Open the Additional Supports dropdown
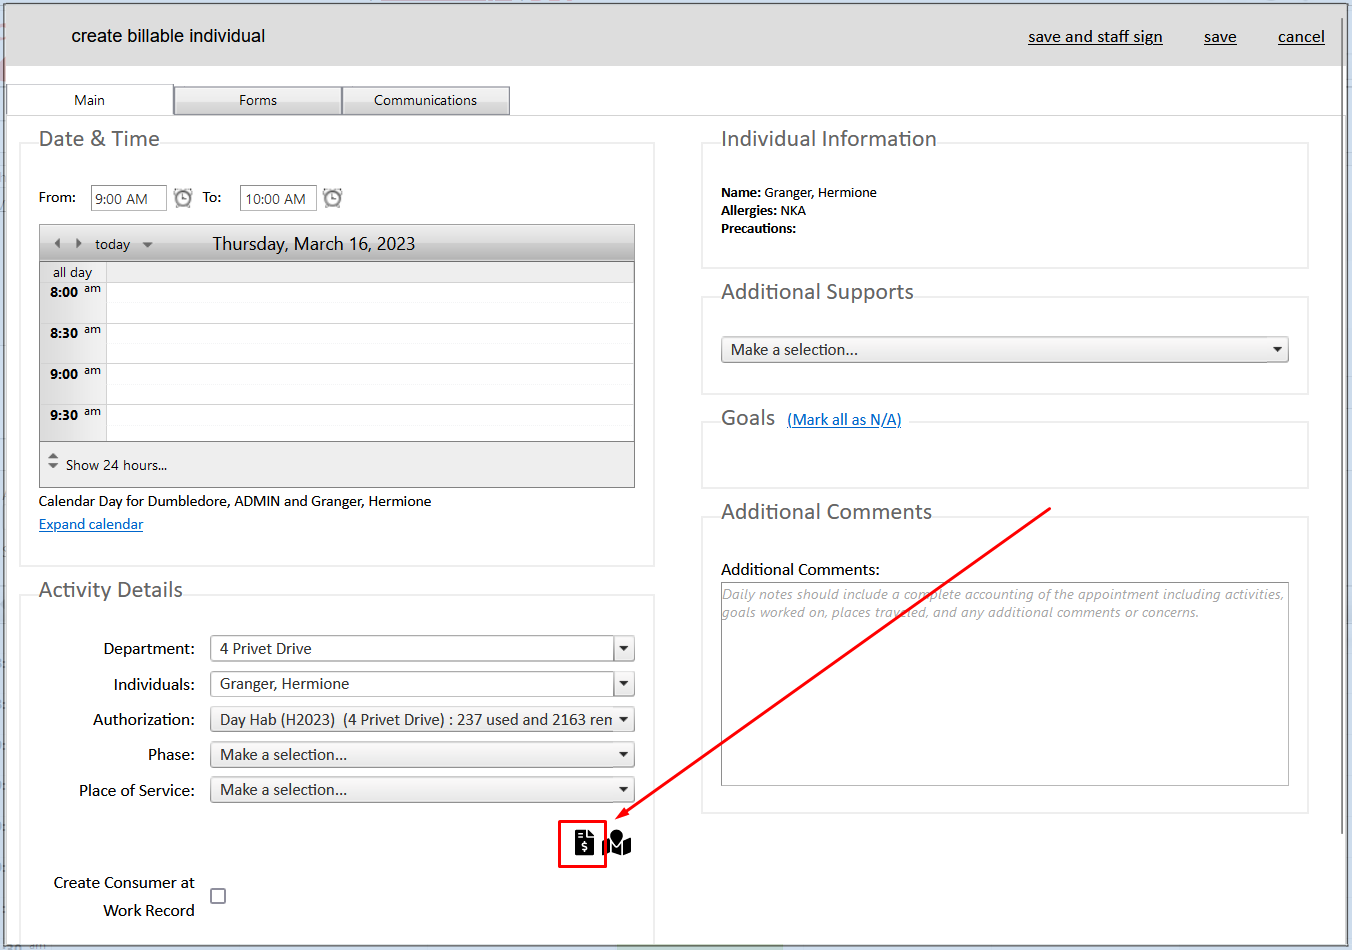This screenshot has height=950, width=1352. tap(1004, 349)
